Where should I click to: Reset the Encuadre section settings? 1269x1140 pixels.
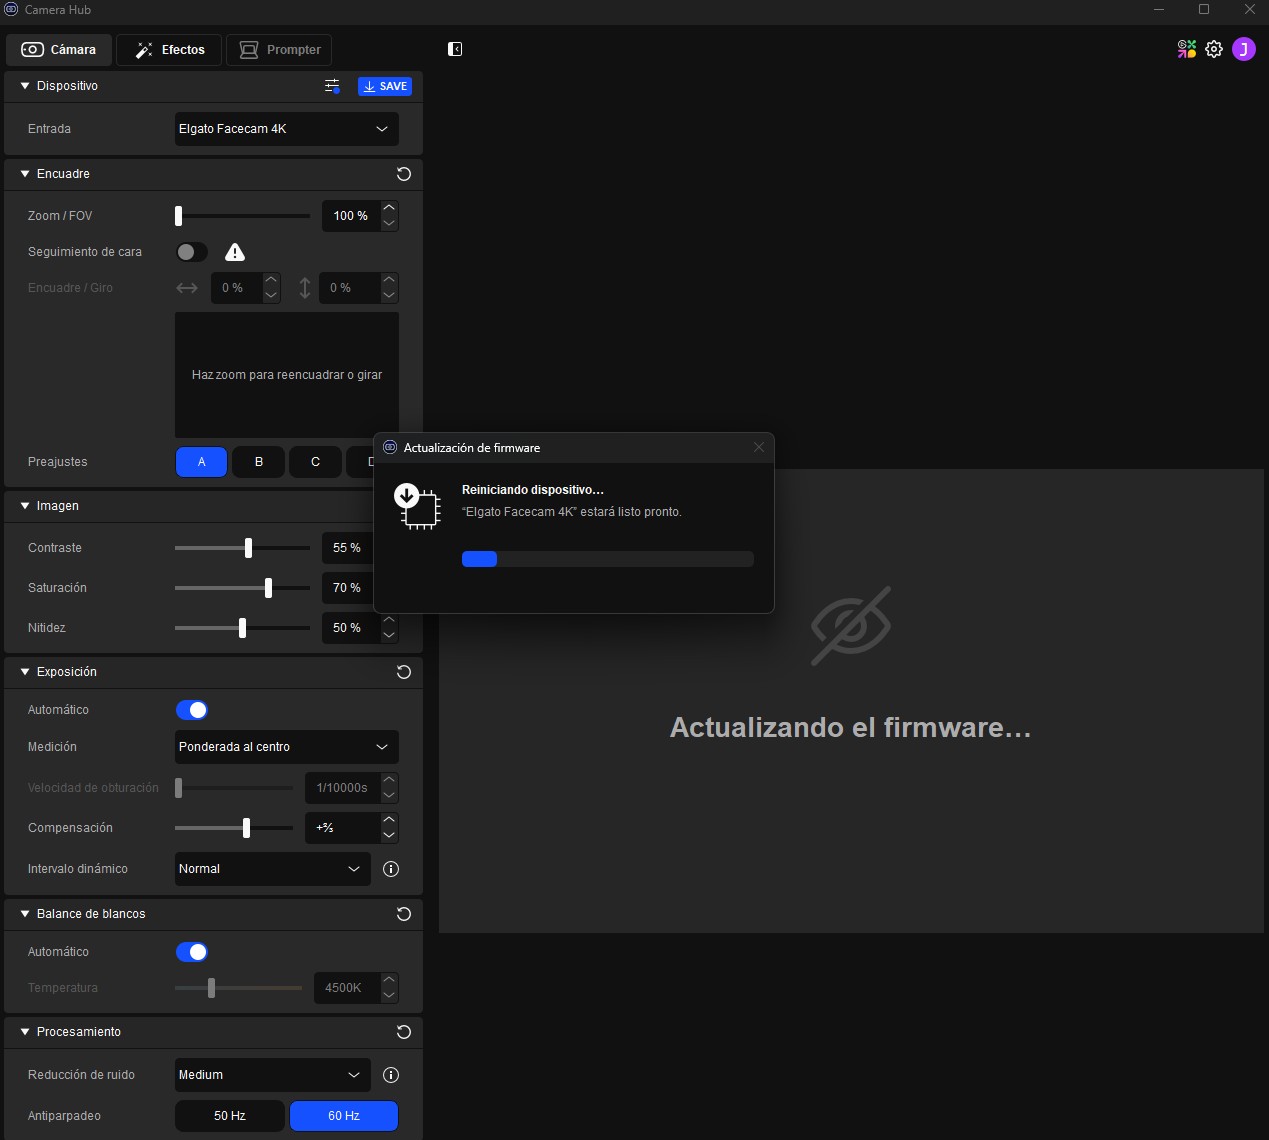coord(404,174)
